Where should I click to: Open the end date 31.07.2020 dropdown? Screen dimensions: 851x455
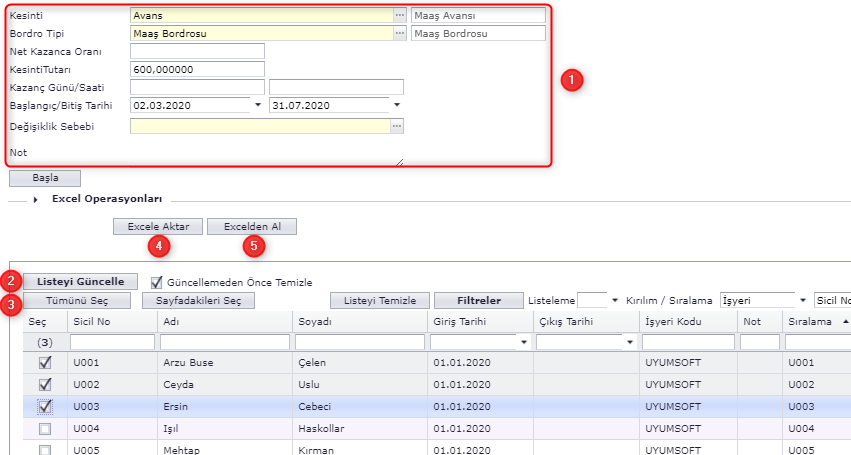[396, 104]
